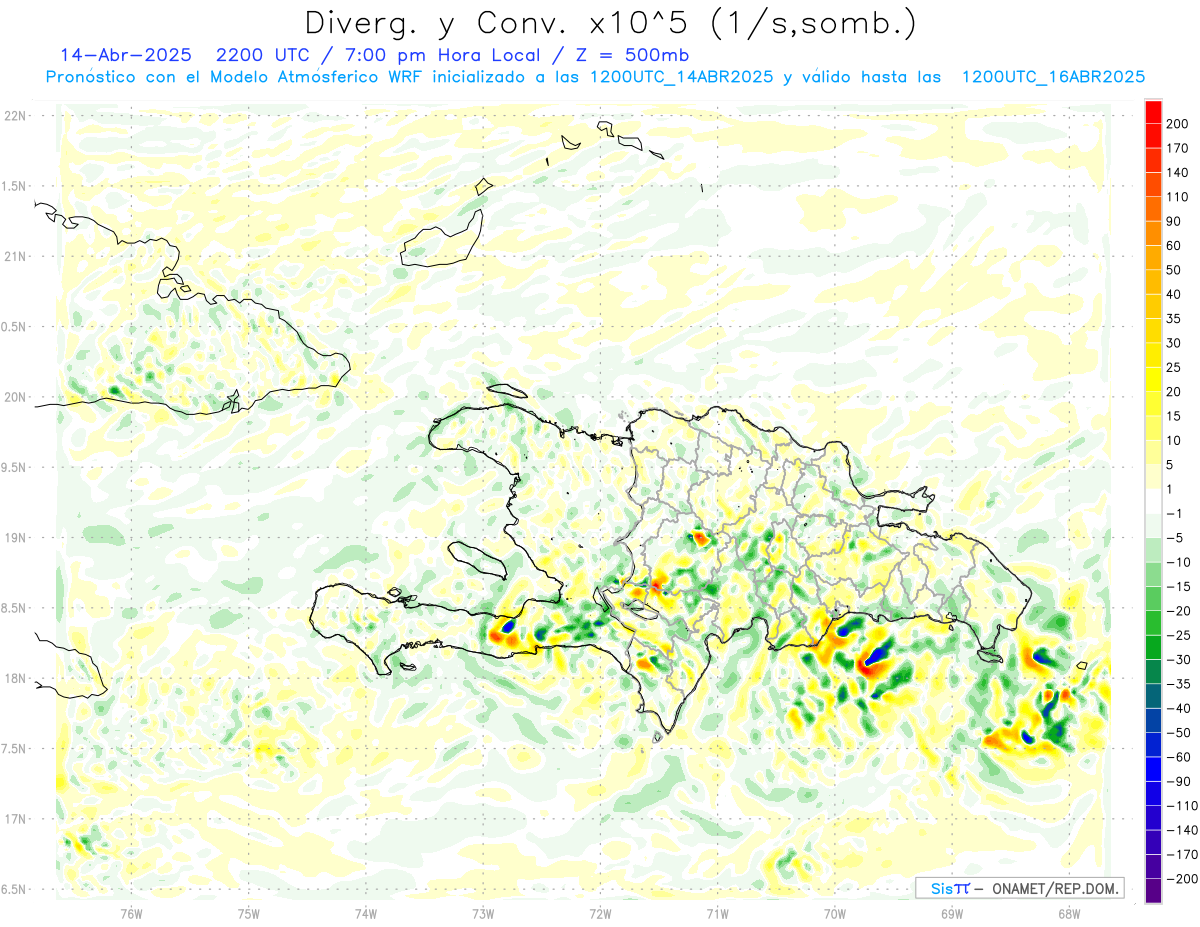Click the '-140' colorbar value
1200x927 pixels.
(x=1180, y=830)
